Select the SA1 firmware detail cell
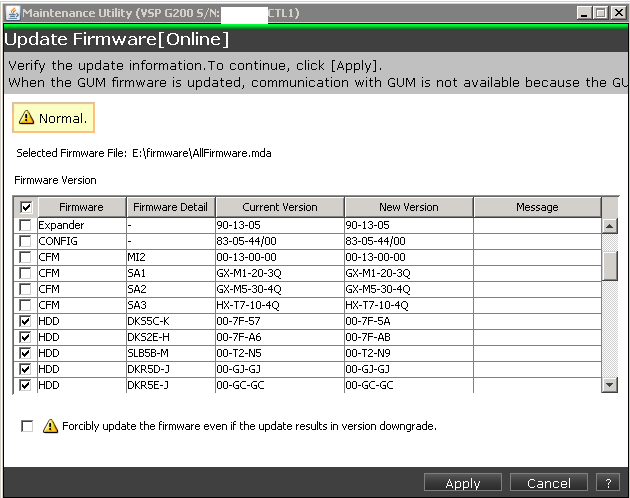Viewport: 630px width, 498px height. point(171,273)
